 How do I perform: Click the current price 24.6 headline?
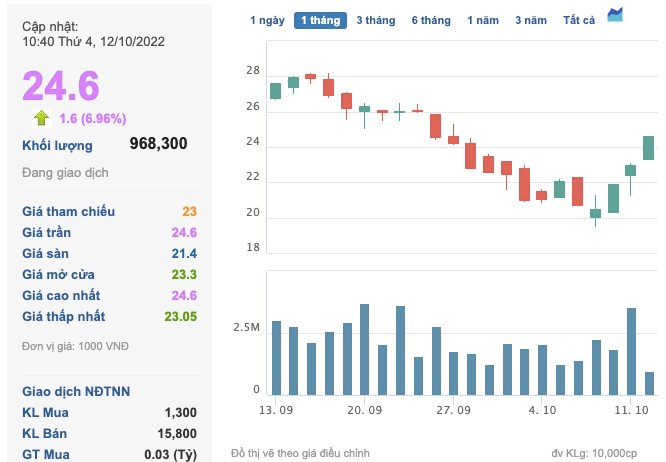[61, 85]
